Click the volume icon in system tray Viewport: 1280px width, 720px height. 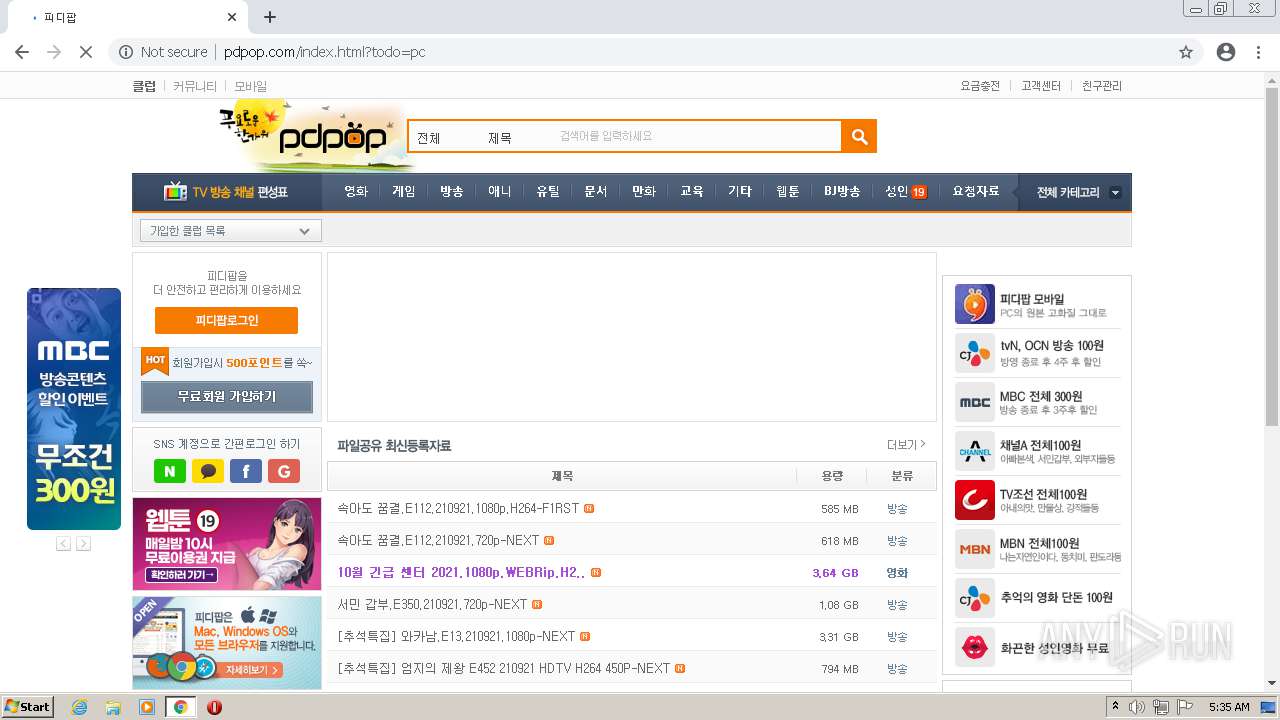(x=1137, y=707)
